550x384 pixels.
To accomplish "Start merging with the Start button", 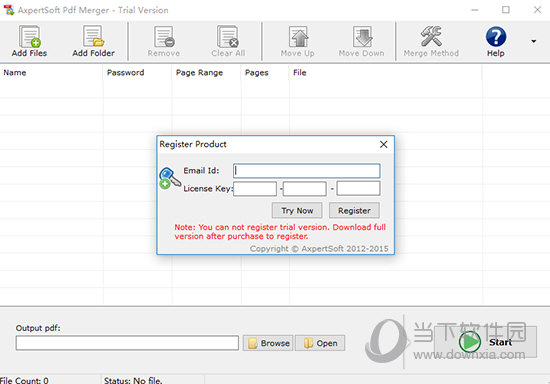I will 485,342.
